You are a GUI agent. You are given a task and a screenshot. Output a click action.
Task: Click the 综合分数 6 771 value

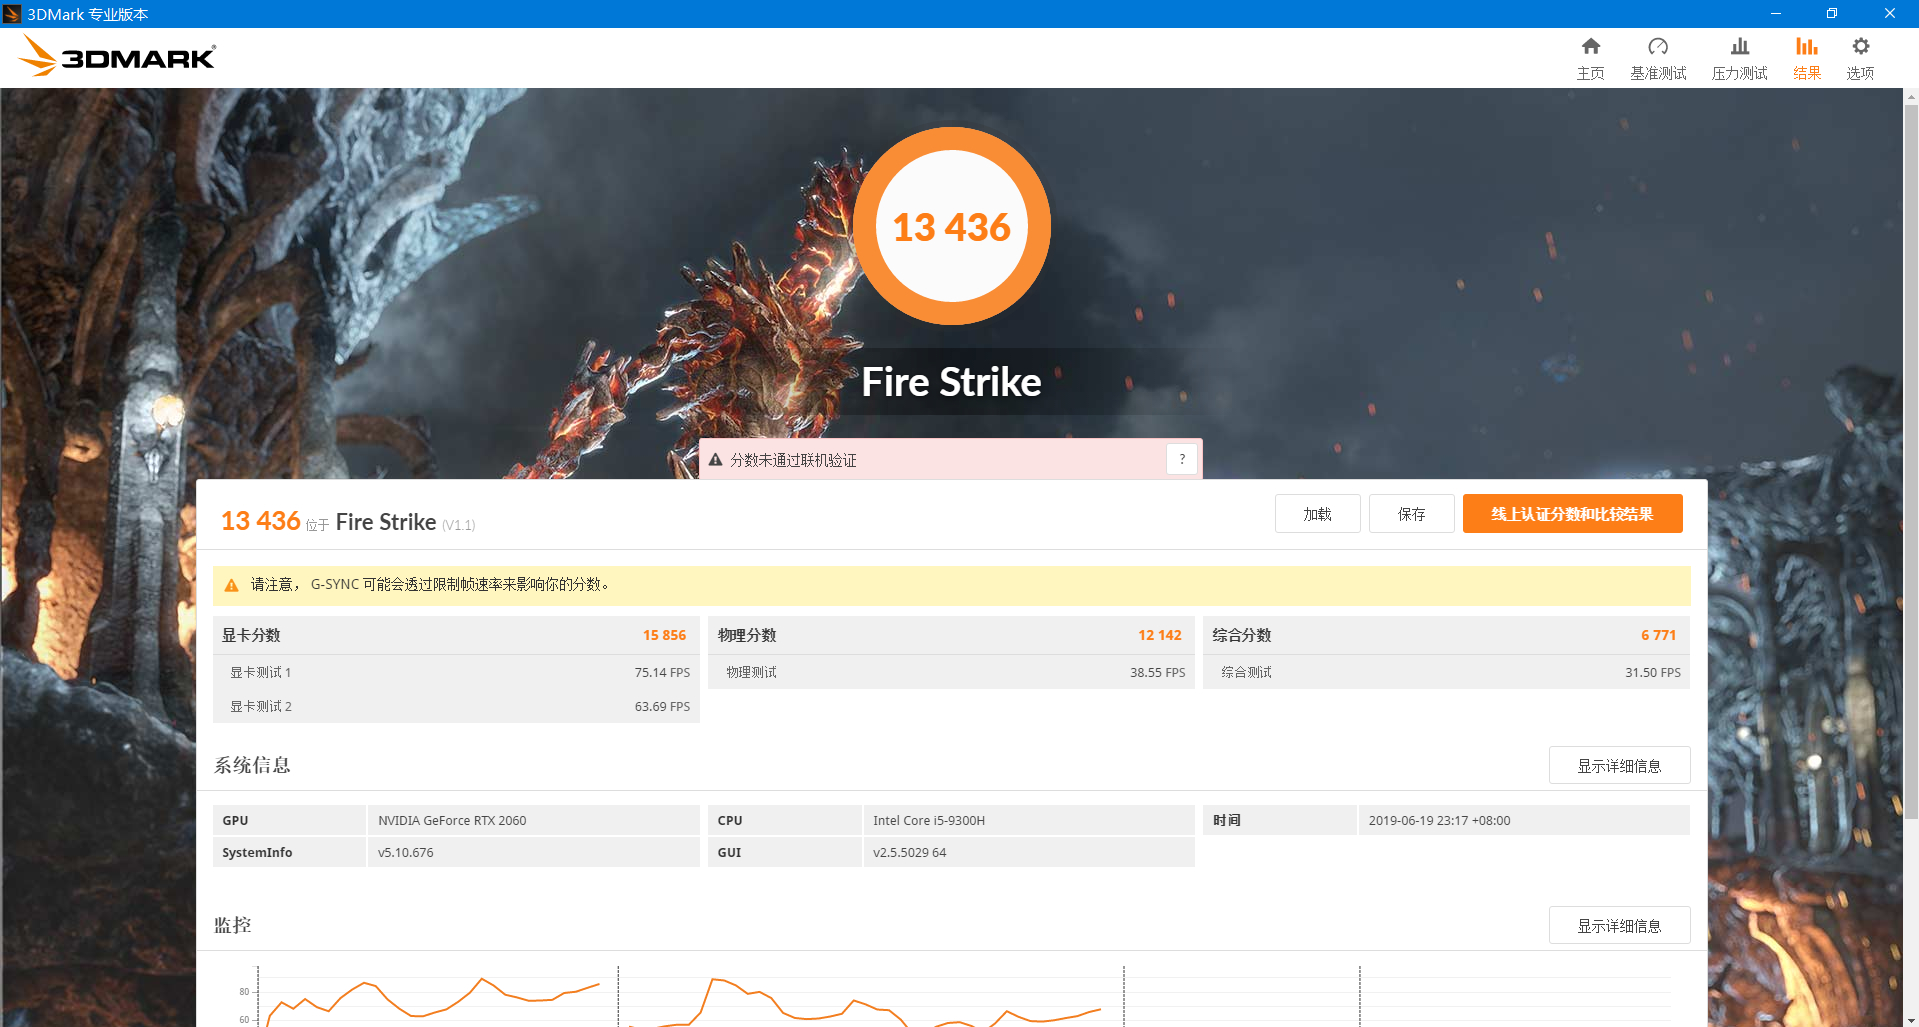click(1658, 635)
